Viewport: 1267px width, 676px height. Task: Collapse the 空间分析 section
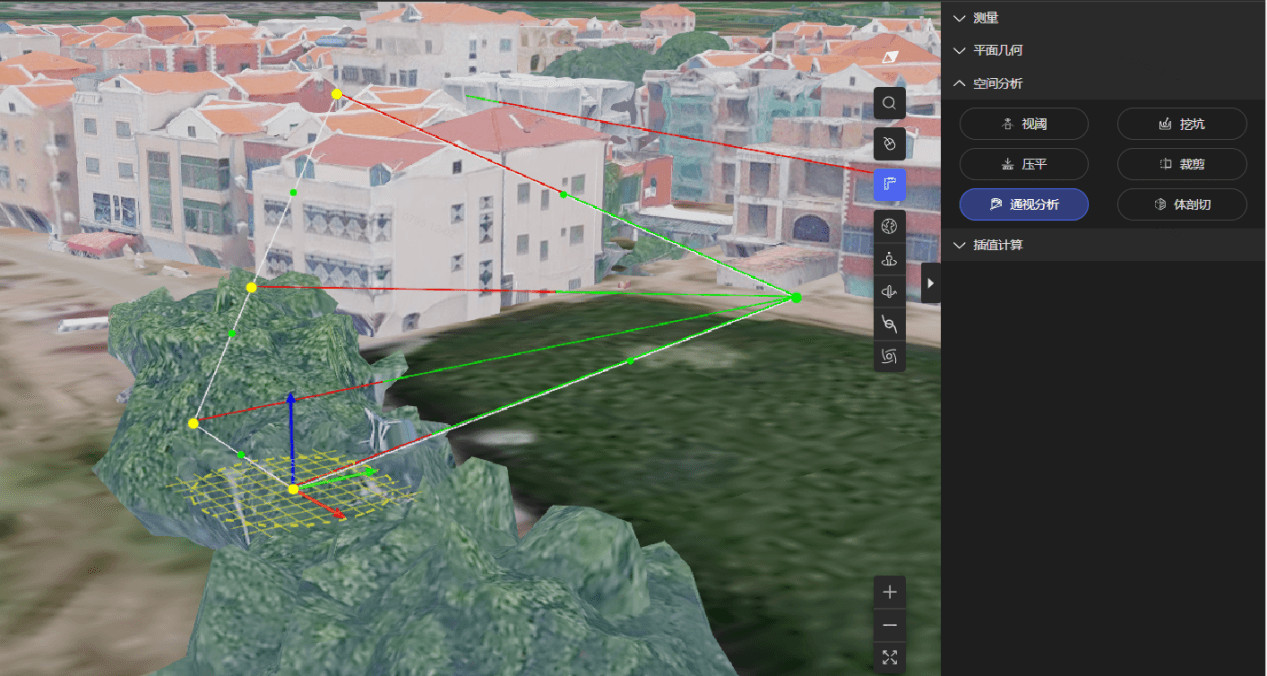(997, 83)
